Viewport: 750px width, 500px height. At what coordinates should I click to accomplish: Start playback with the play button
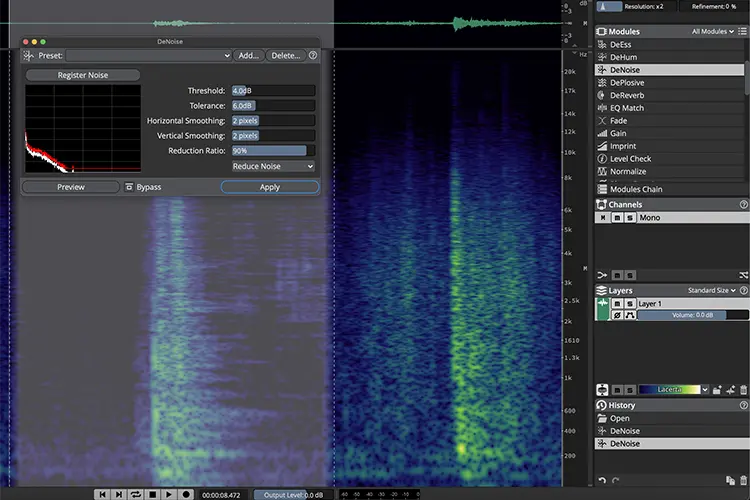point(168,494)
